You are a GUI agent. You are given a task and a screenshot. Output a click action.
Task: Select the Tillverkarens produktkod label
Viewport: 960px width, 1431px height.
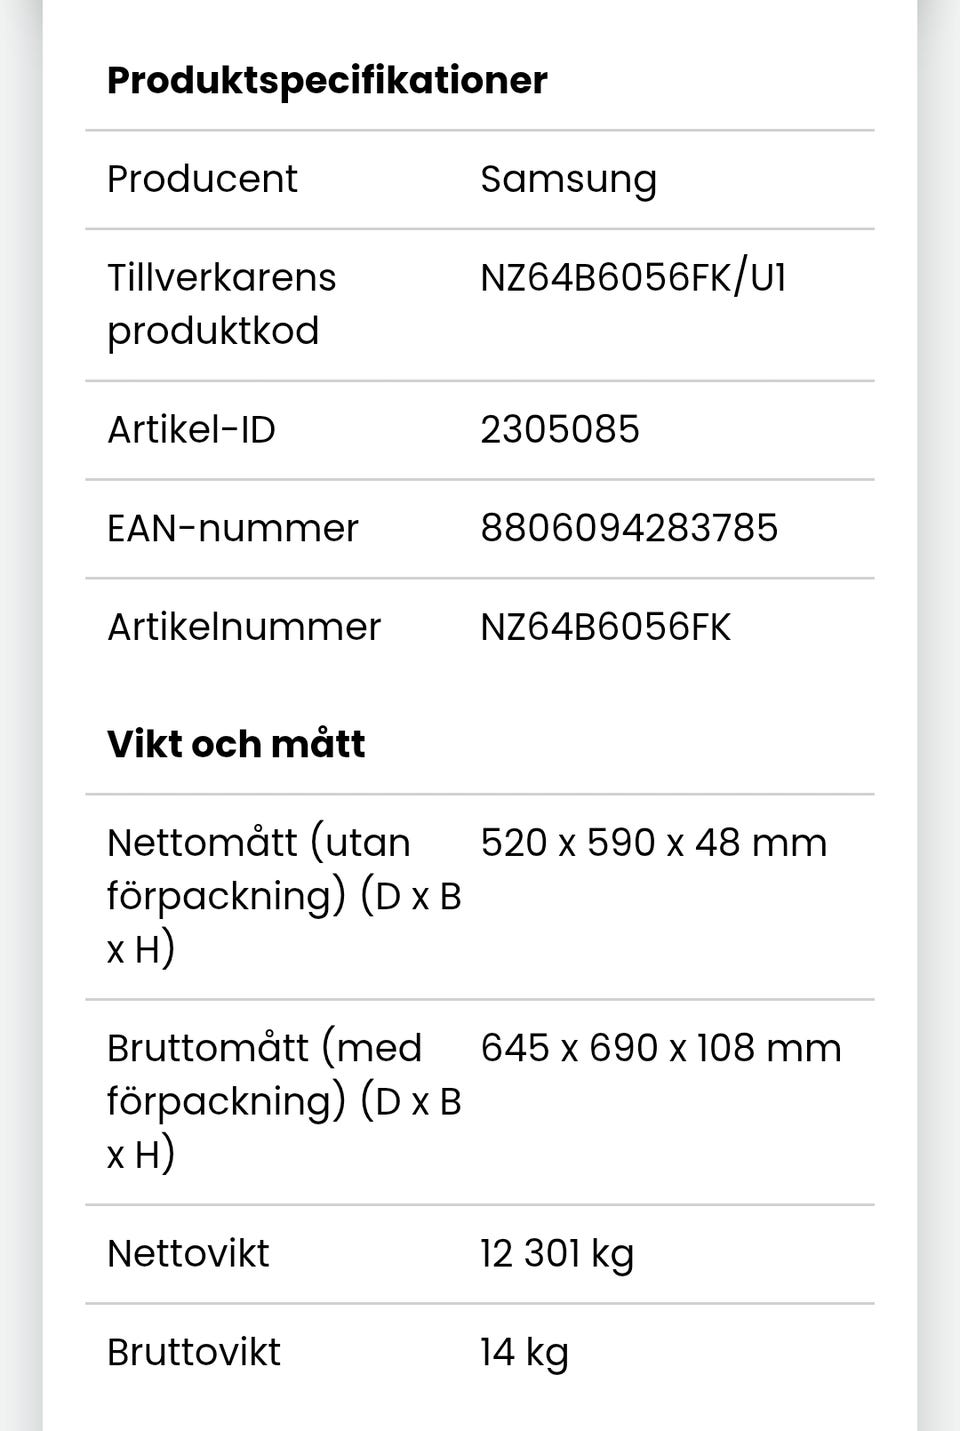coord(221,304)
